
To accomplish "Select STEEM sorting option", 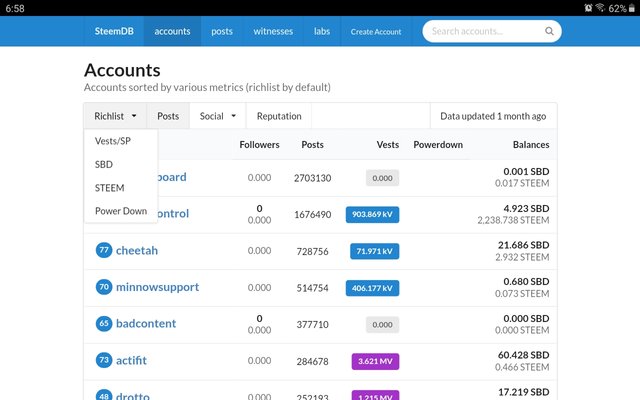I will pyautogui.click(x=109, y=187).
